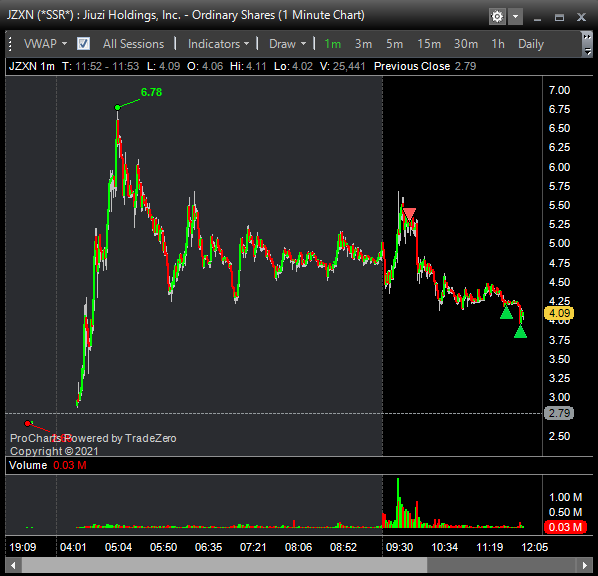
Task: Grab the toolbar grip handle
Action: click(10, 44)
